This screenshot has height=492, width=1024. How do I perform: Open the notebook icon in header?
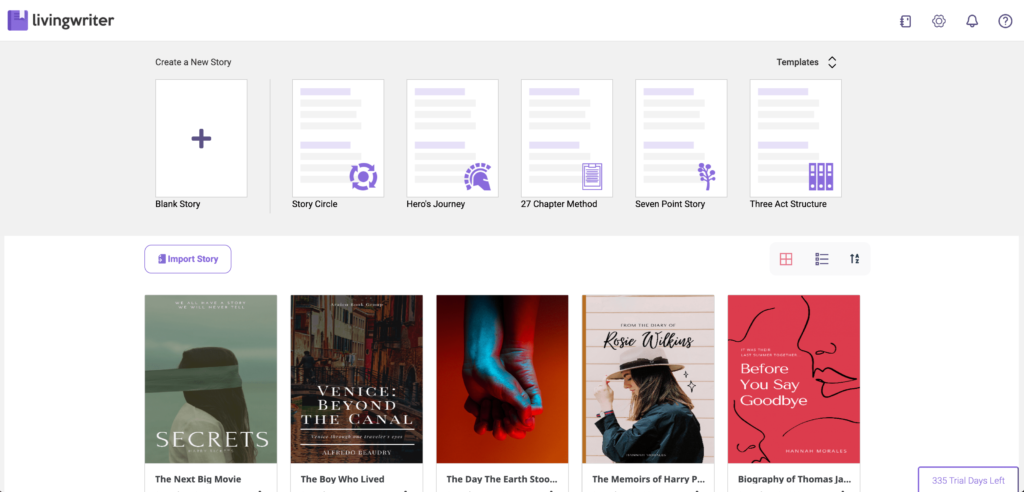click(x=906, y=21)
